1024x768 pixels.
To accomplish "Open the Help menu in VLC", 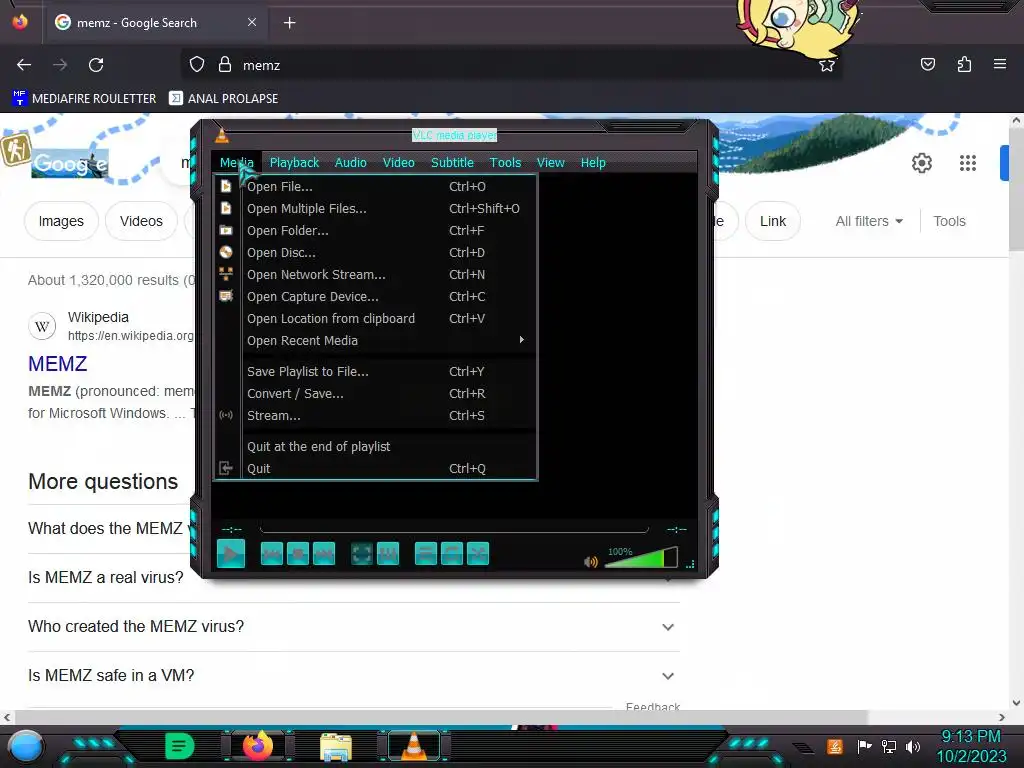I will point(593,163).
